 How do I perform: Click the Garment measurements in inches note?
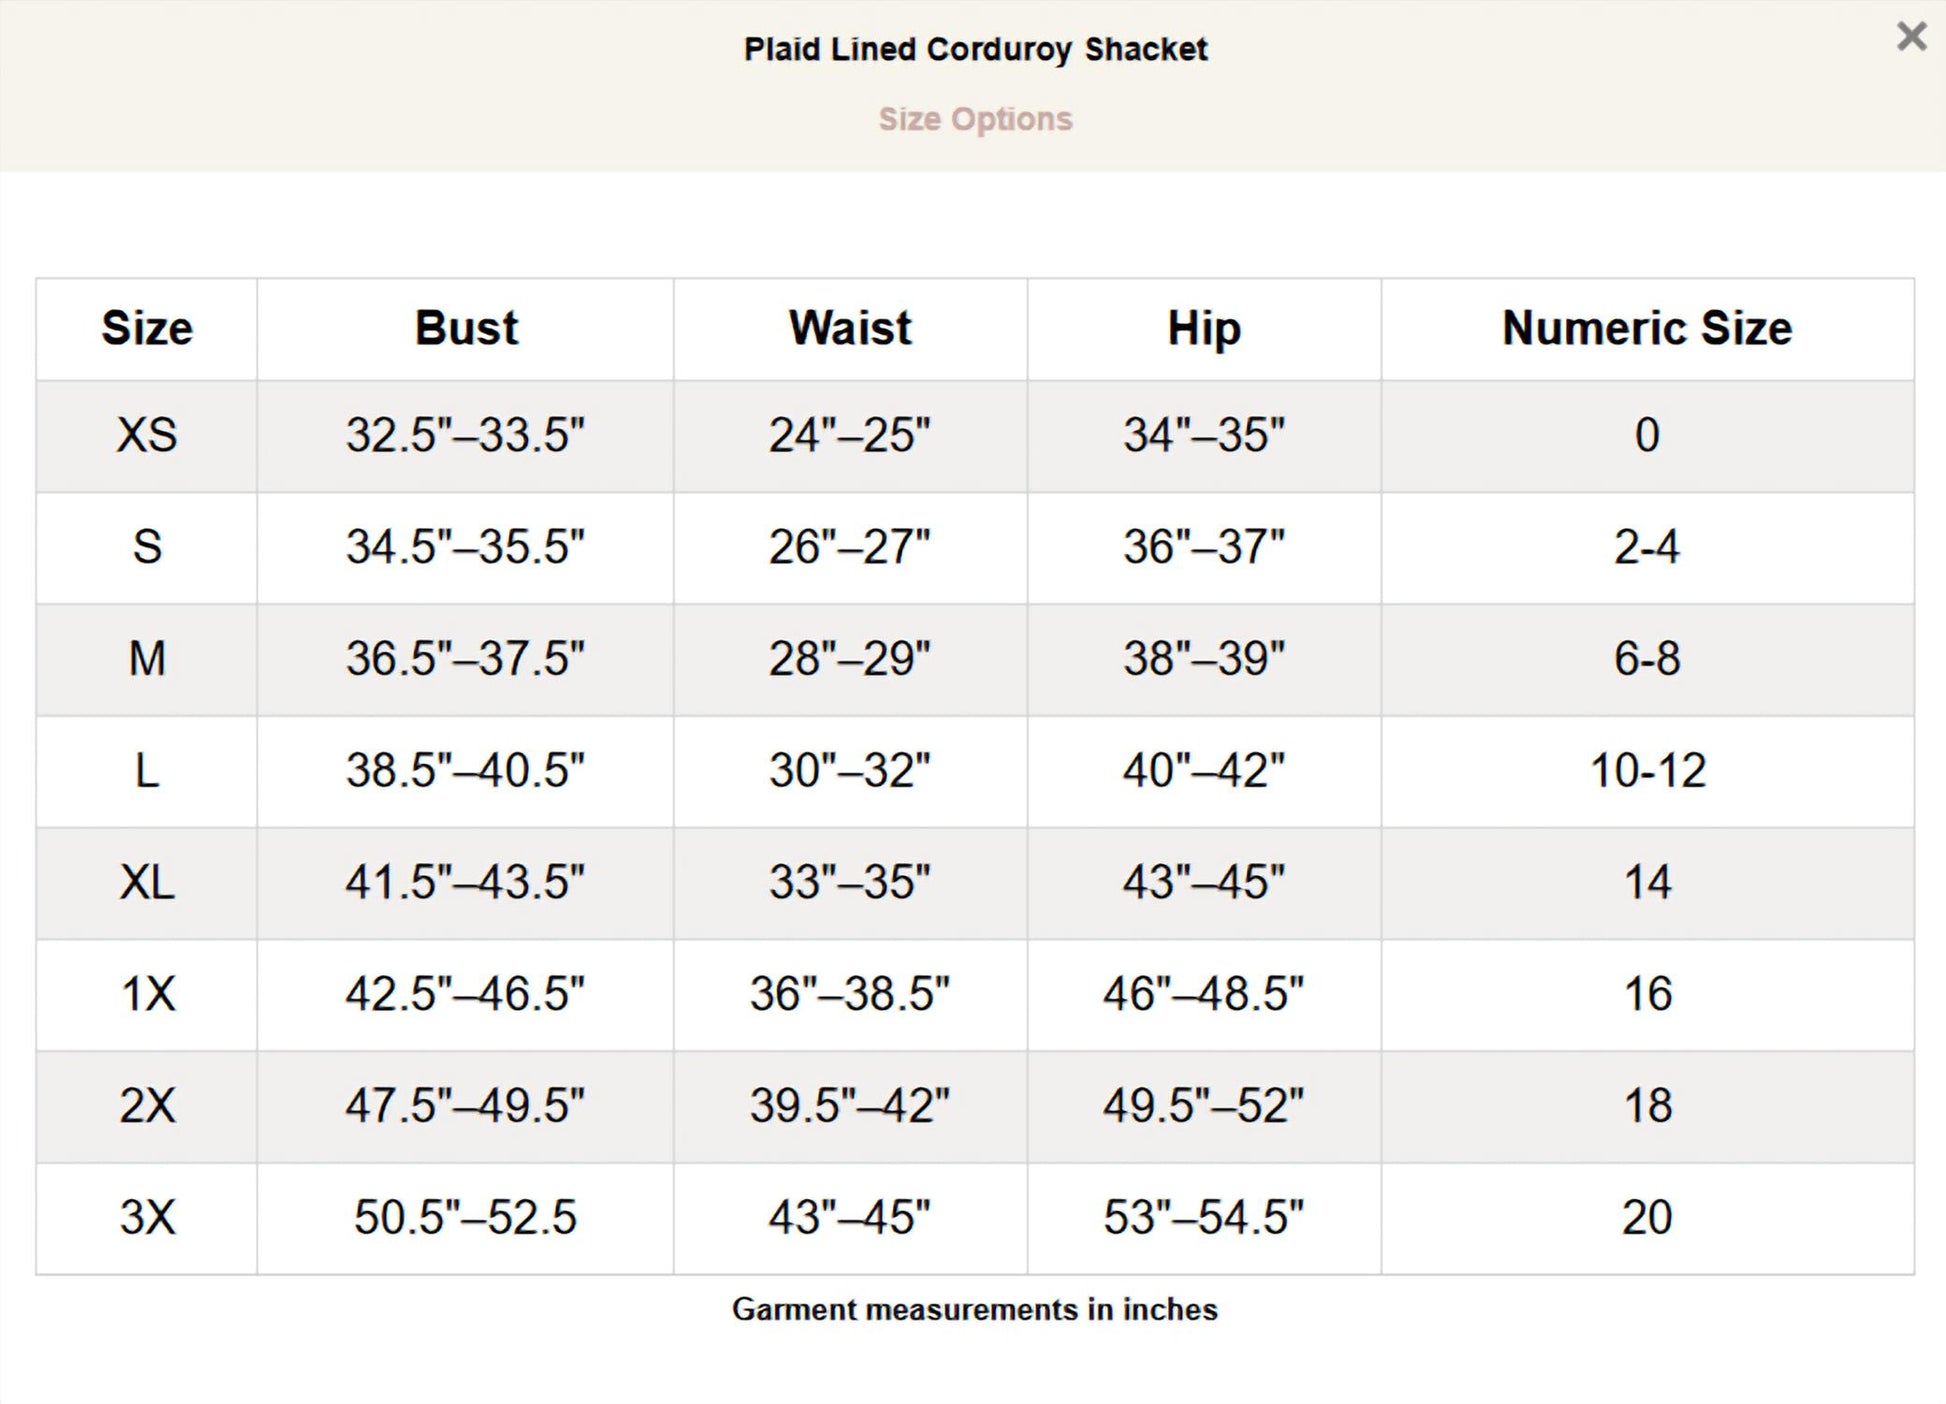975,1309
